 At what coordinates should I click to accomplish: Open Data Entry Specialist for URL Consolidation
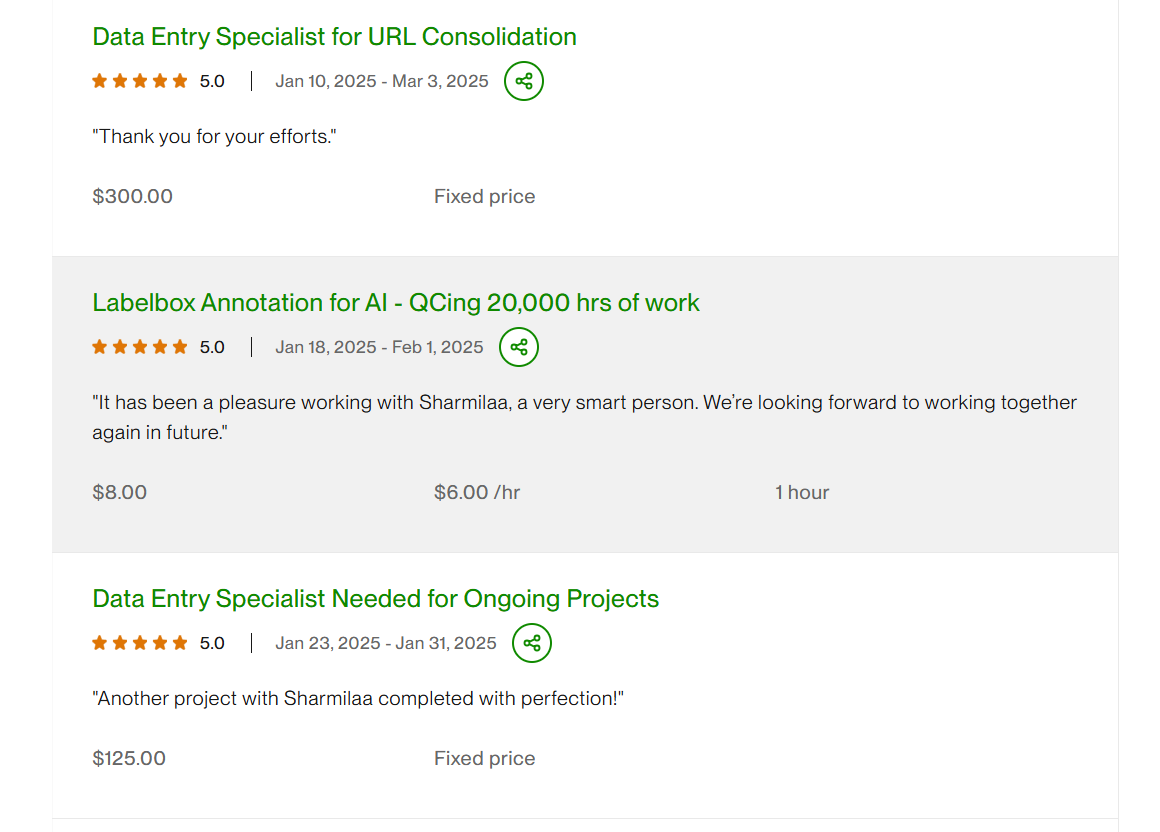click(334, 37)
